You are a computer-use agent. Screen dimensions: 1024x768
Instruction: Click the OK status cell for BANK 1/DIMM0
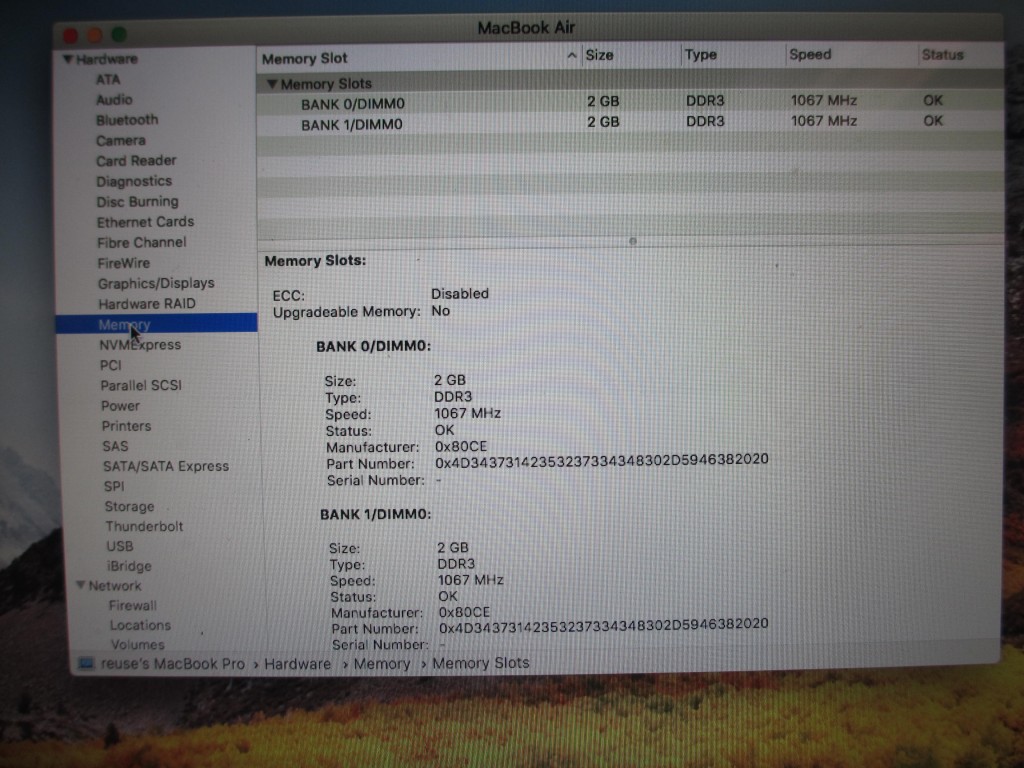[933, 121]
